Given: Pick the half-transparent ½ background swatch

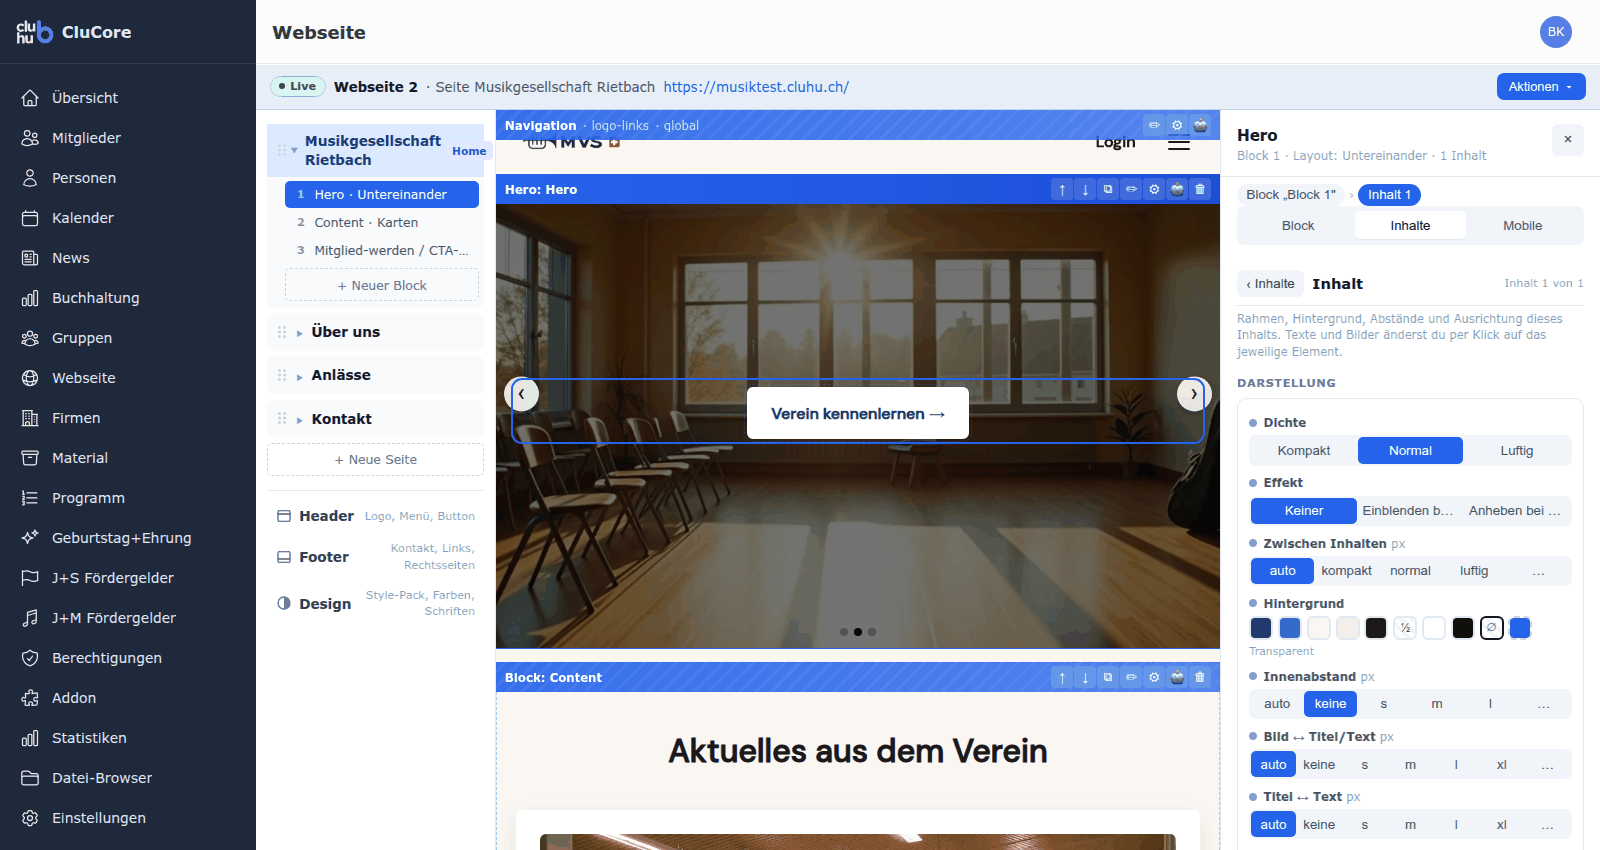Looking at the screenshot, I should 1405,628.
